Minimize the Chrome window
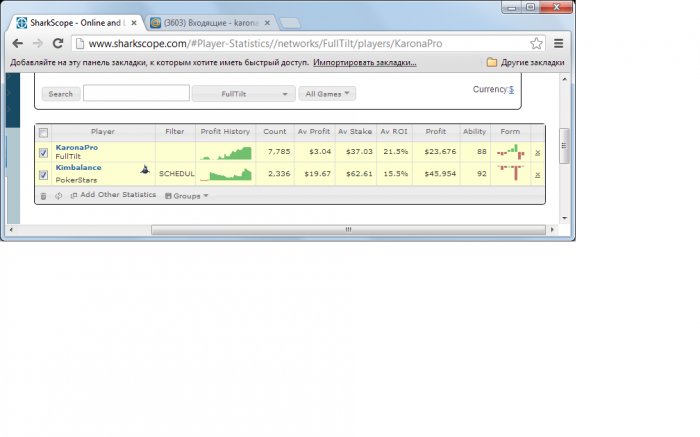700x437 pixels. [512, 7]
